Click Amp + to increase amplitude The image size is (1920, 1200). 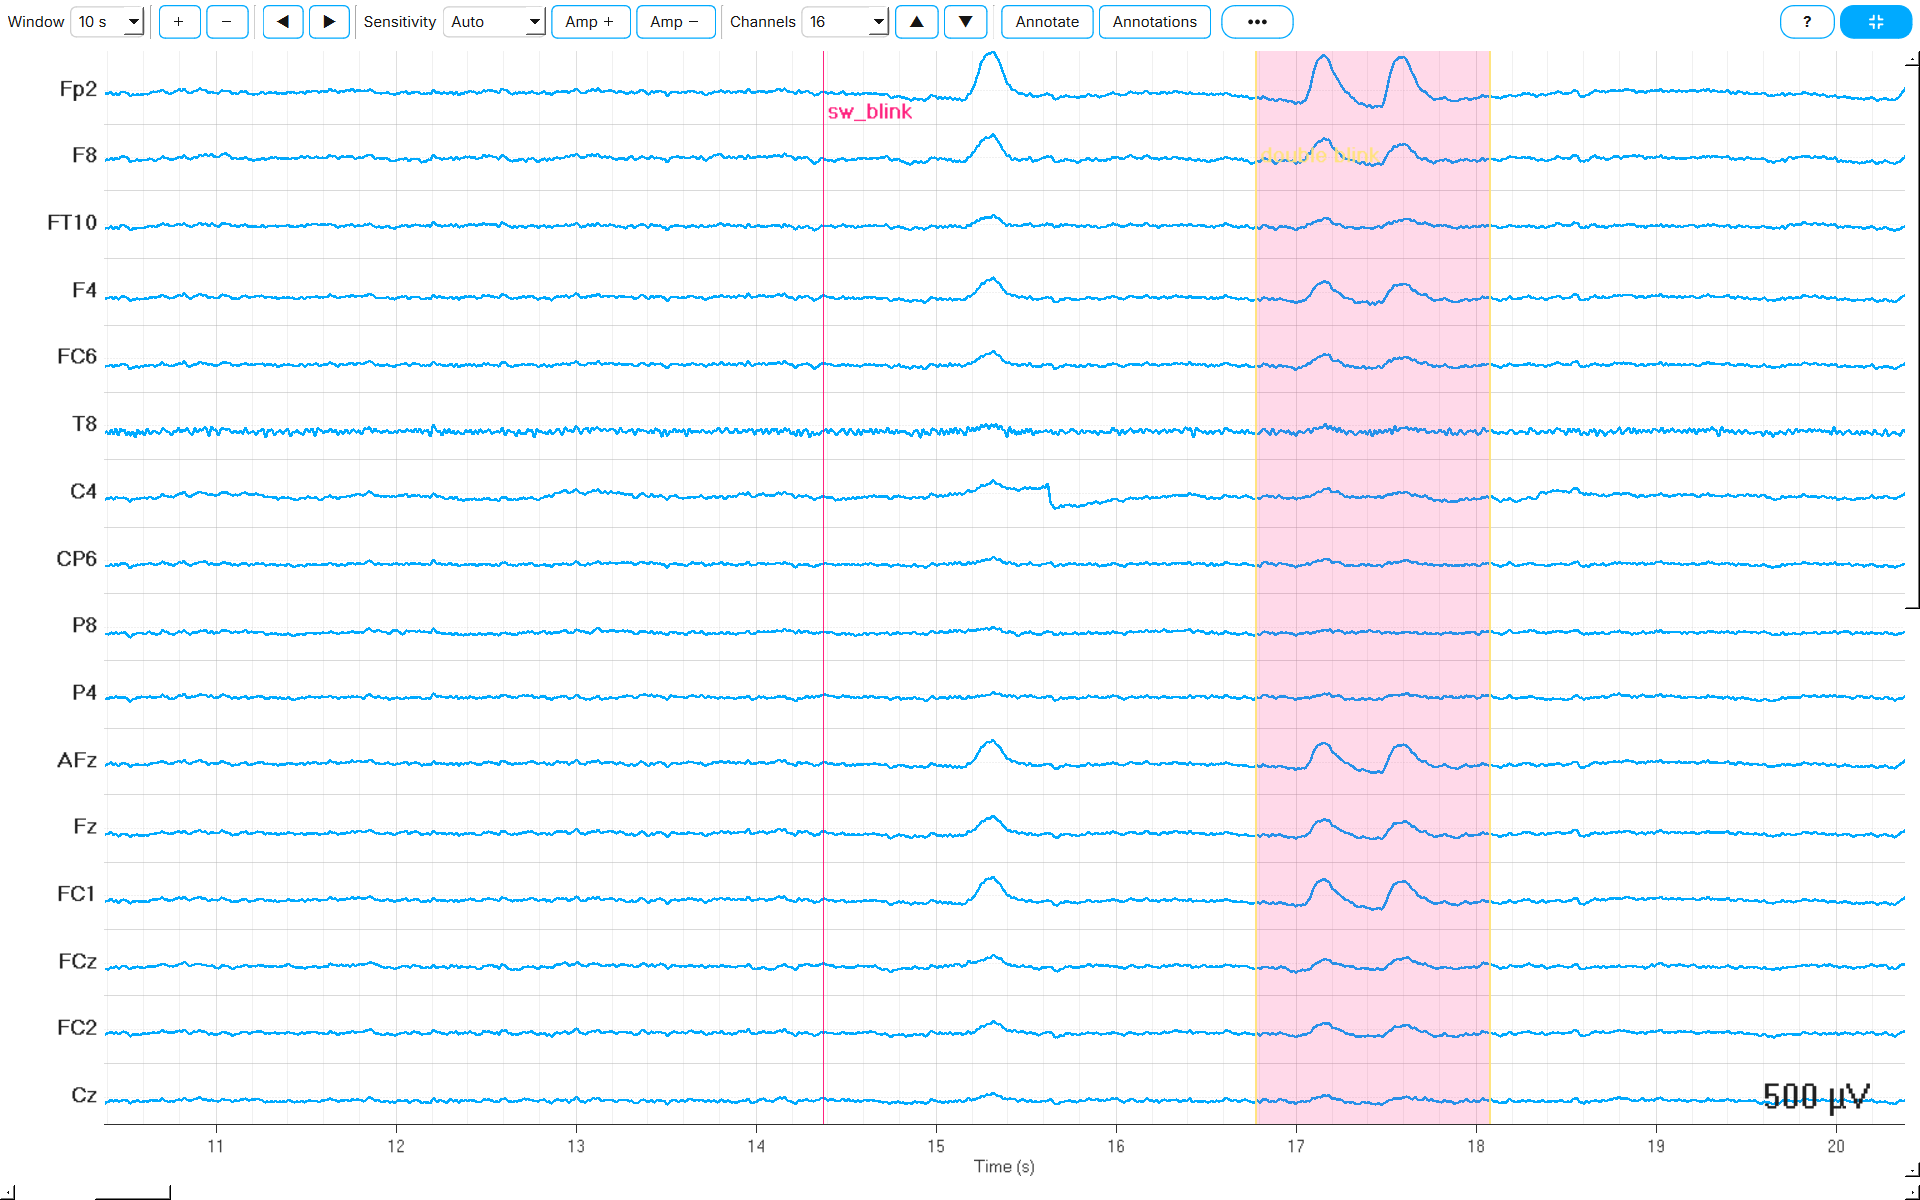tap(590, 22)
